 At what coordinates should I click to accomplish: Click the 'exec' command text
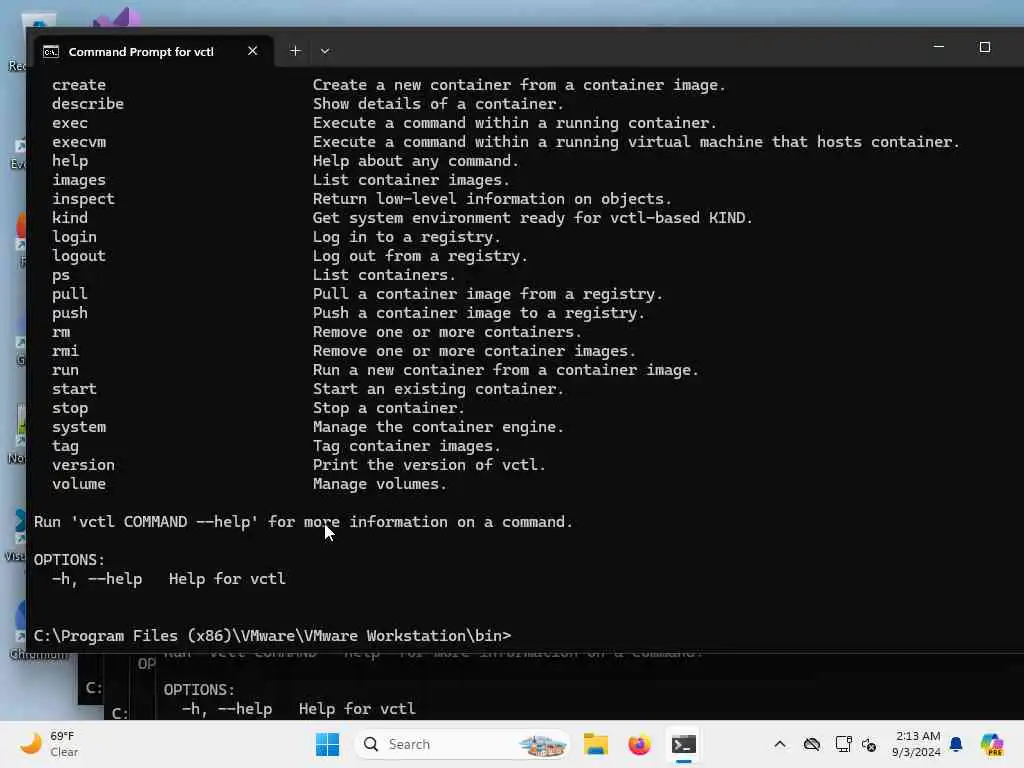70,123
